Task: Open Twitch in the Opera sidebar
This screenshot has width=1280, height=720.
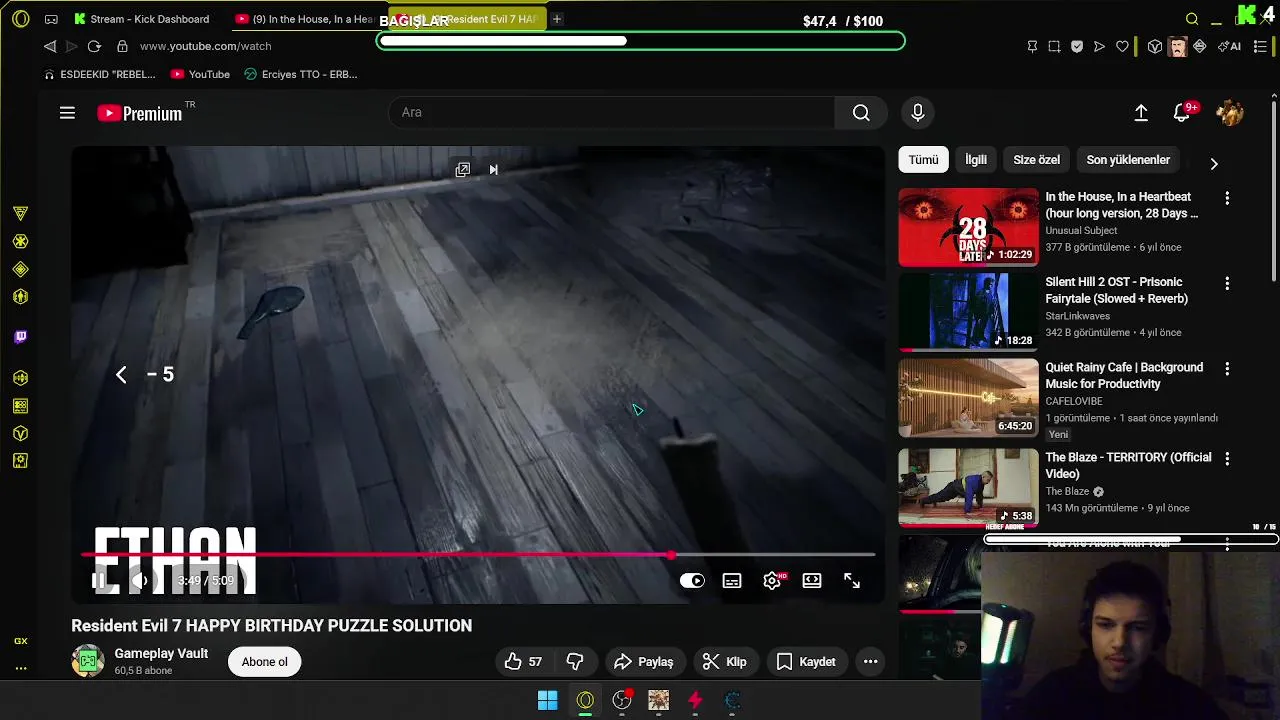Action: click(20, 337)
